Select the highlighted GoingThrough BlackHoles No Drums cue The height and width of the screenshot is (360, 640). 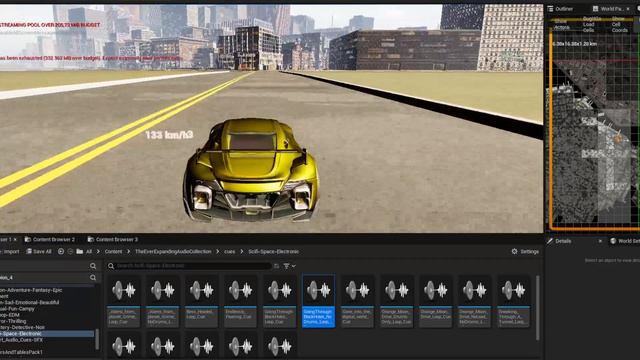point(318,301)
